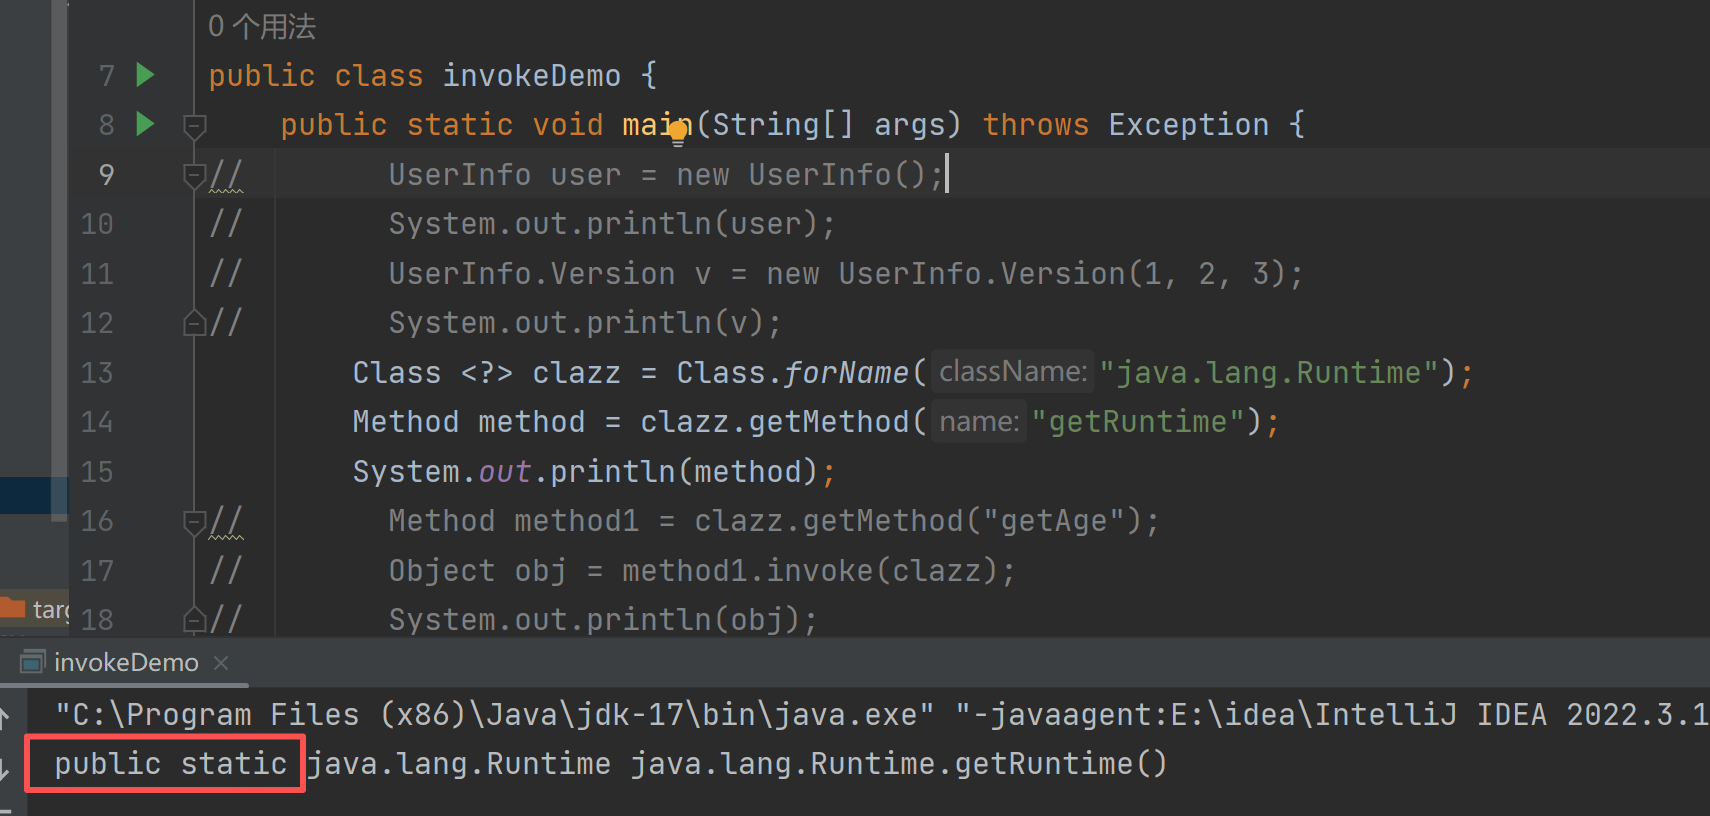The height and width of the screenshot is (816, 1710).
Task: Click the up arrow in run console
Action: (5, 716)
